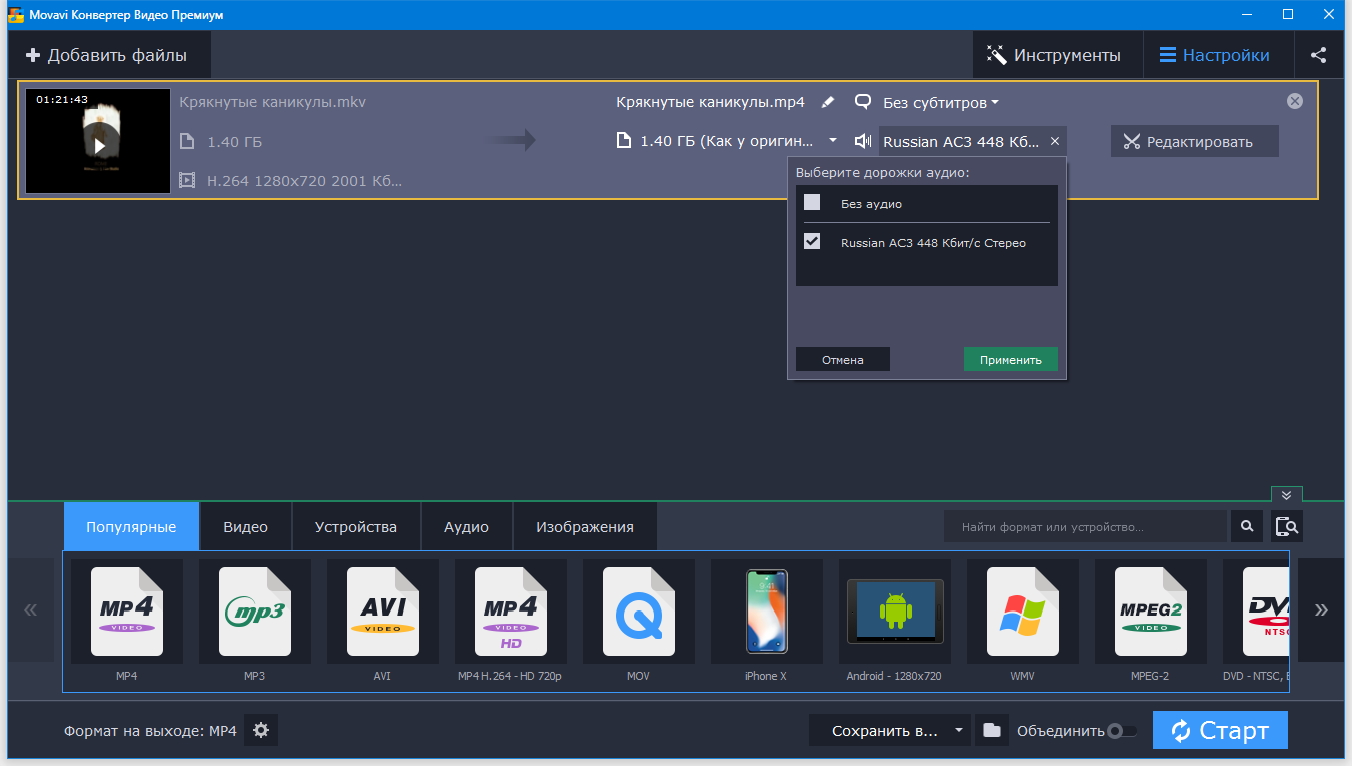1352x766 pixels.
Task: Click the share icon in top toolbar
Action: pyautogui.click(x=1319, y=55)
